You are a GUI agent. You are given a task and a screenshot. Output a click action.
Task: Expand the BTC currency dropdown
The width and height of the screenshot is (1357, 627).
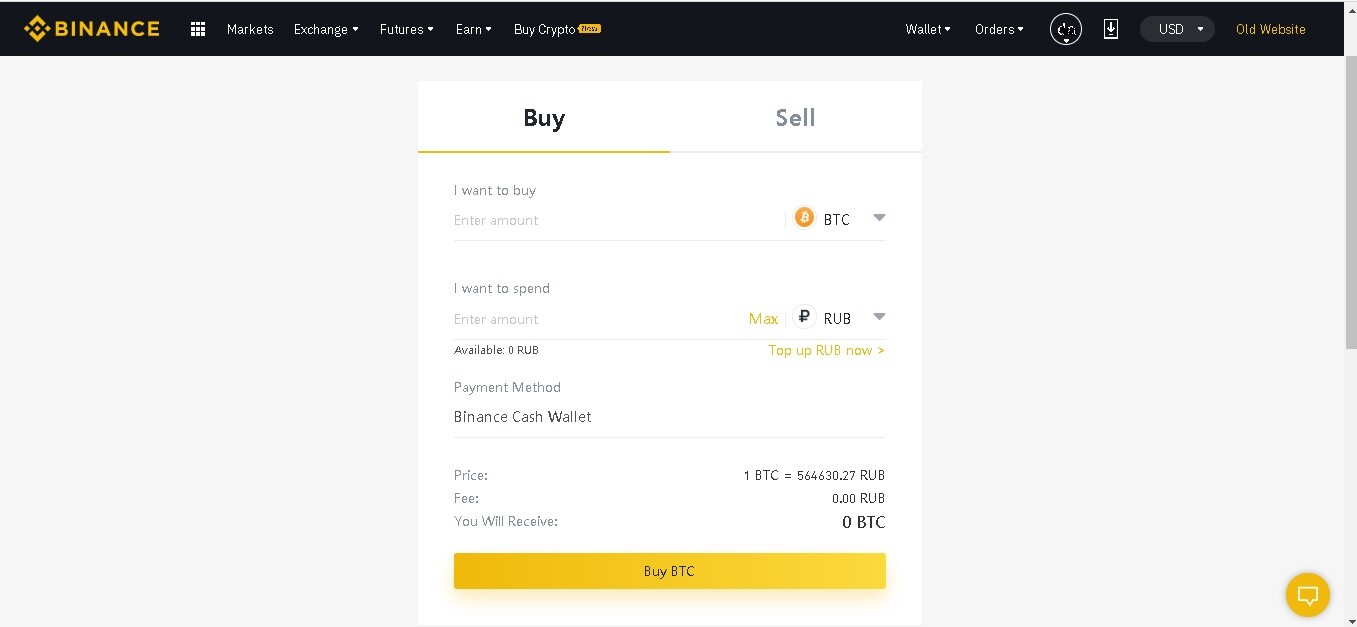coord(879,217)
